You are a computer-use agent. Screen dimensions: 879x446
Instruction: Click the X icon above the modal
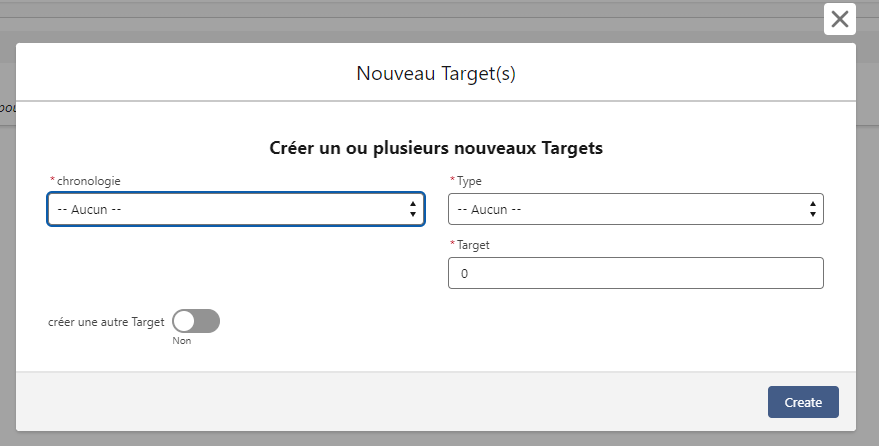840,19
